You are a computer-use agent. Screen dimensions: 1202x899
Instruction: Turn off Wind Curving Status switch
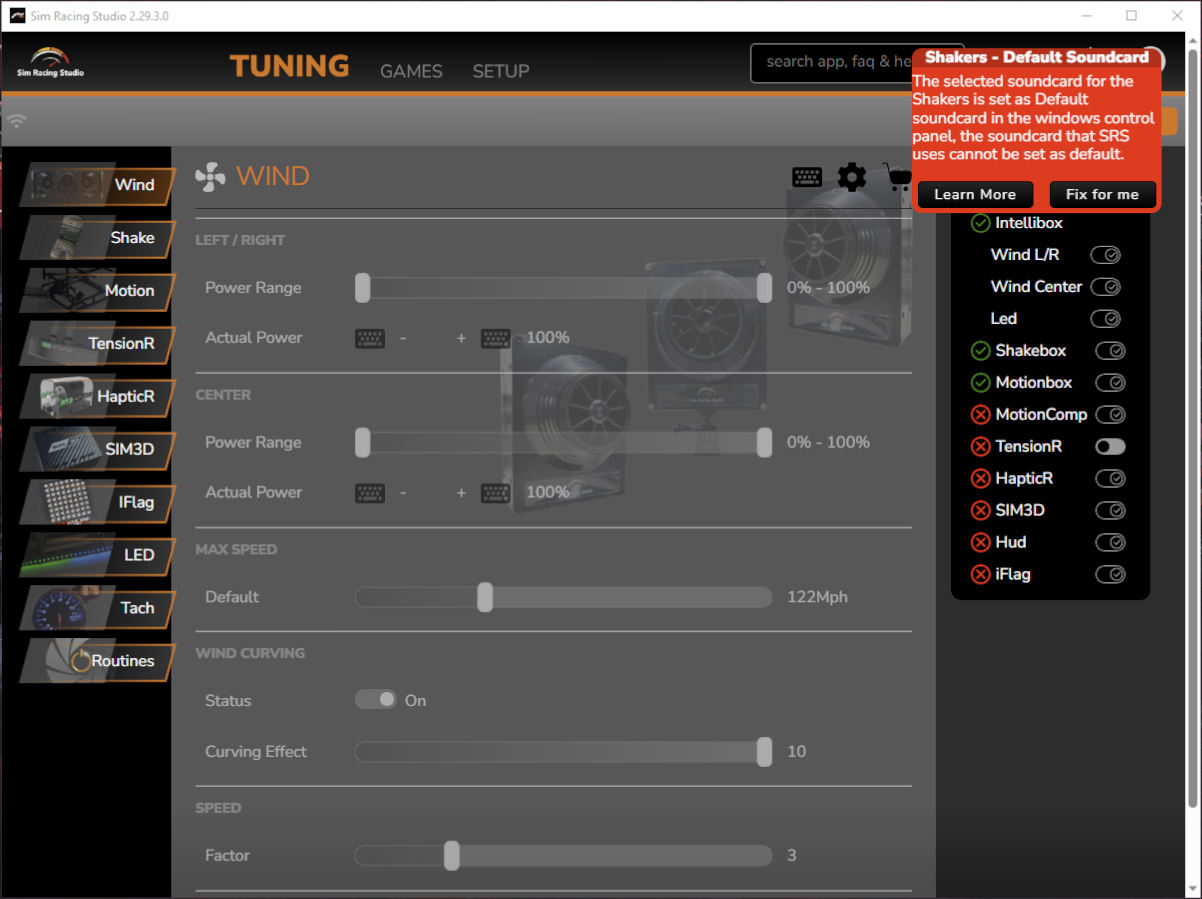click(x=376, y=700)
